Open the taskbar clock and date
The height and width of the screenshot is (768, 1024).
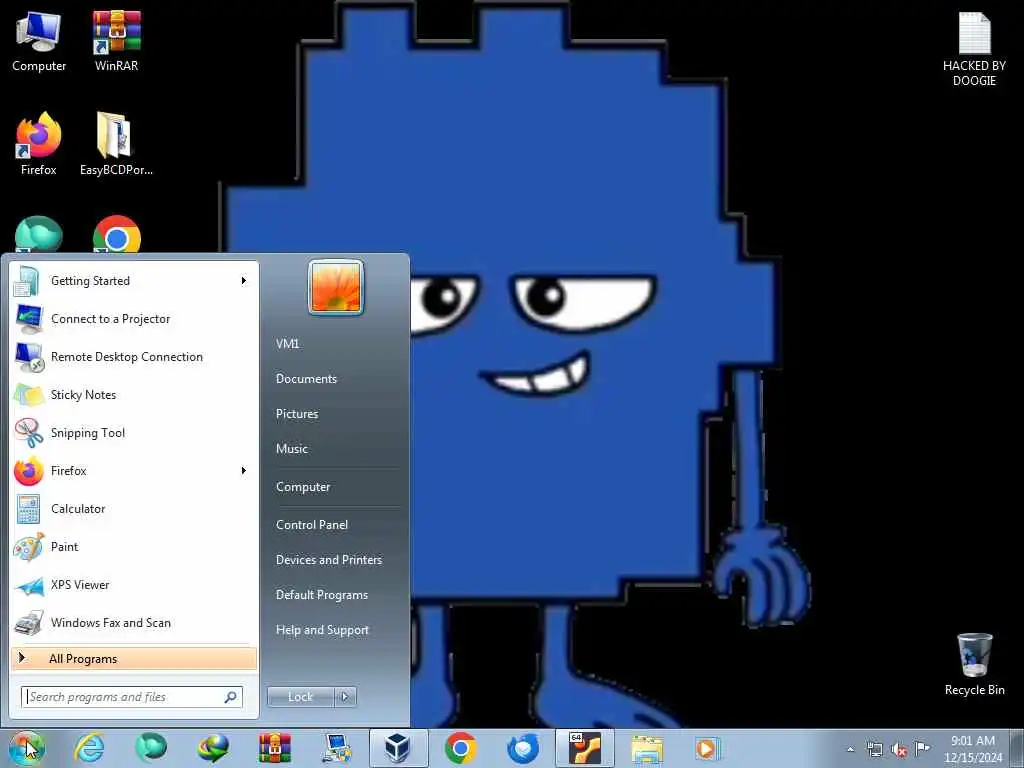973,749
